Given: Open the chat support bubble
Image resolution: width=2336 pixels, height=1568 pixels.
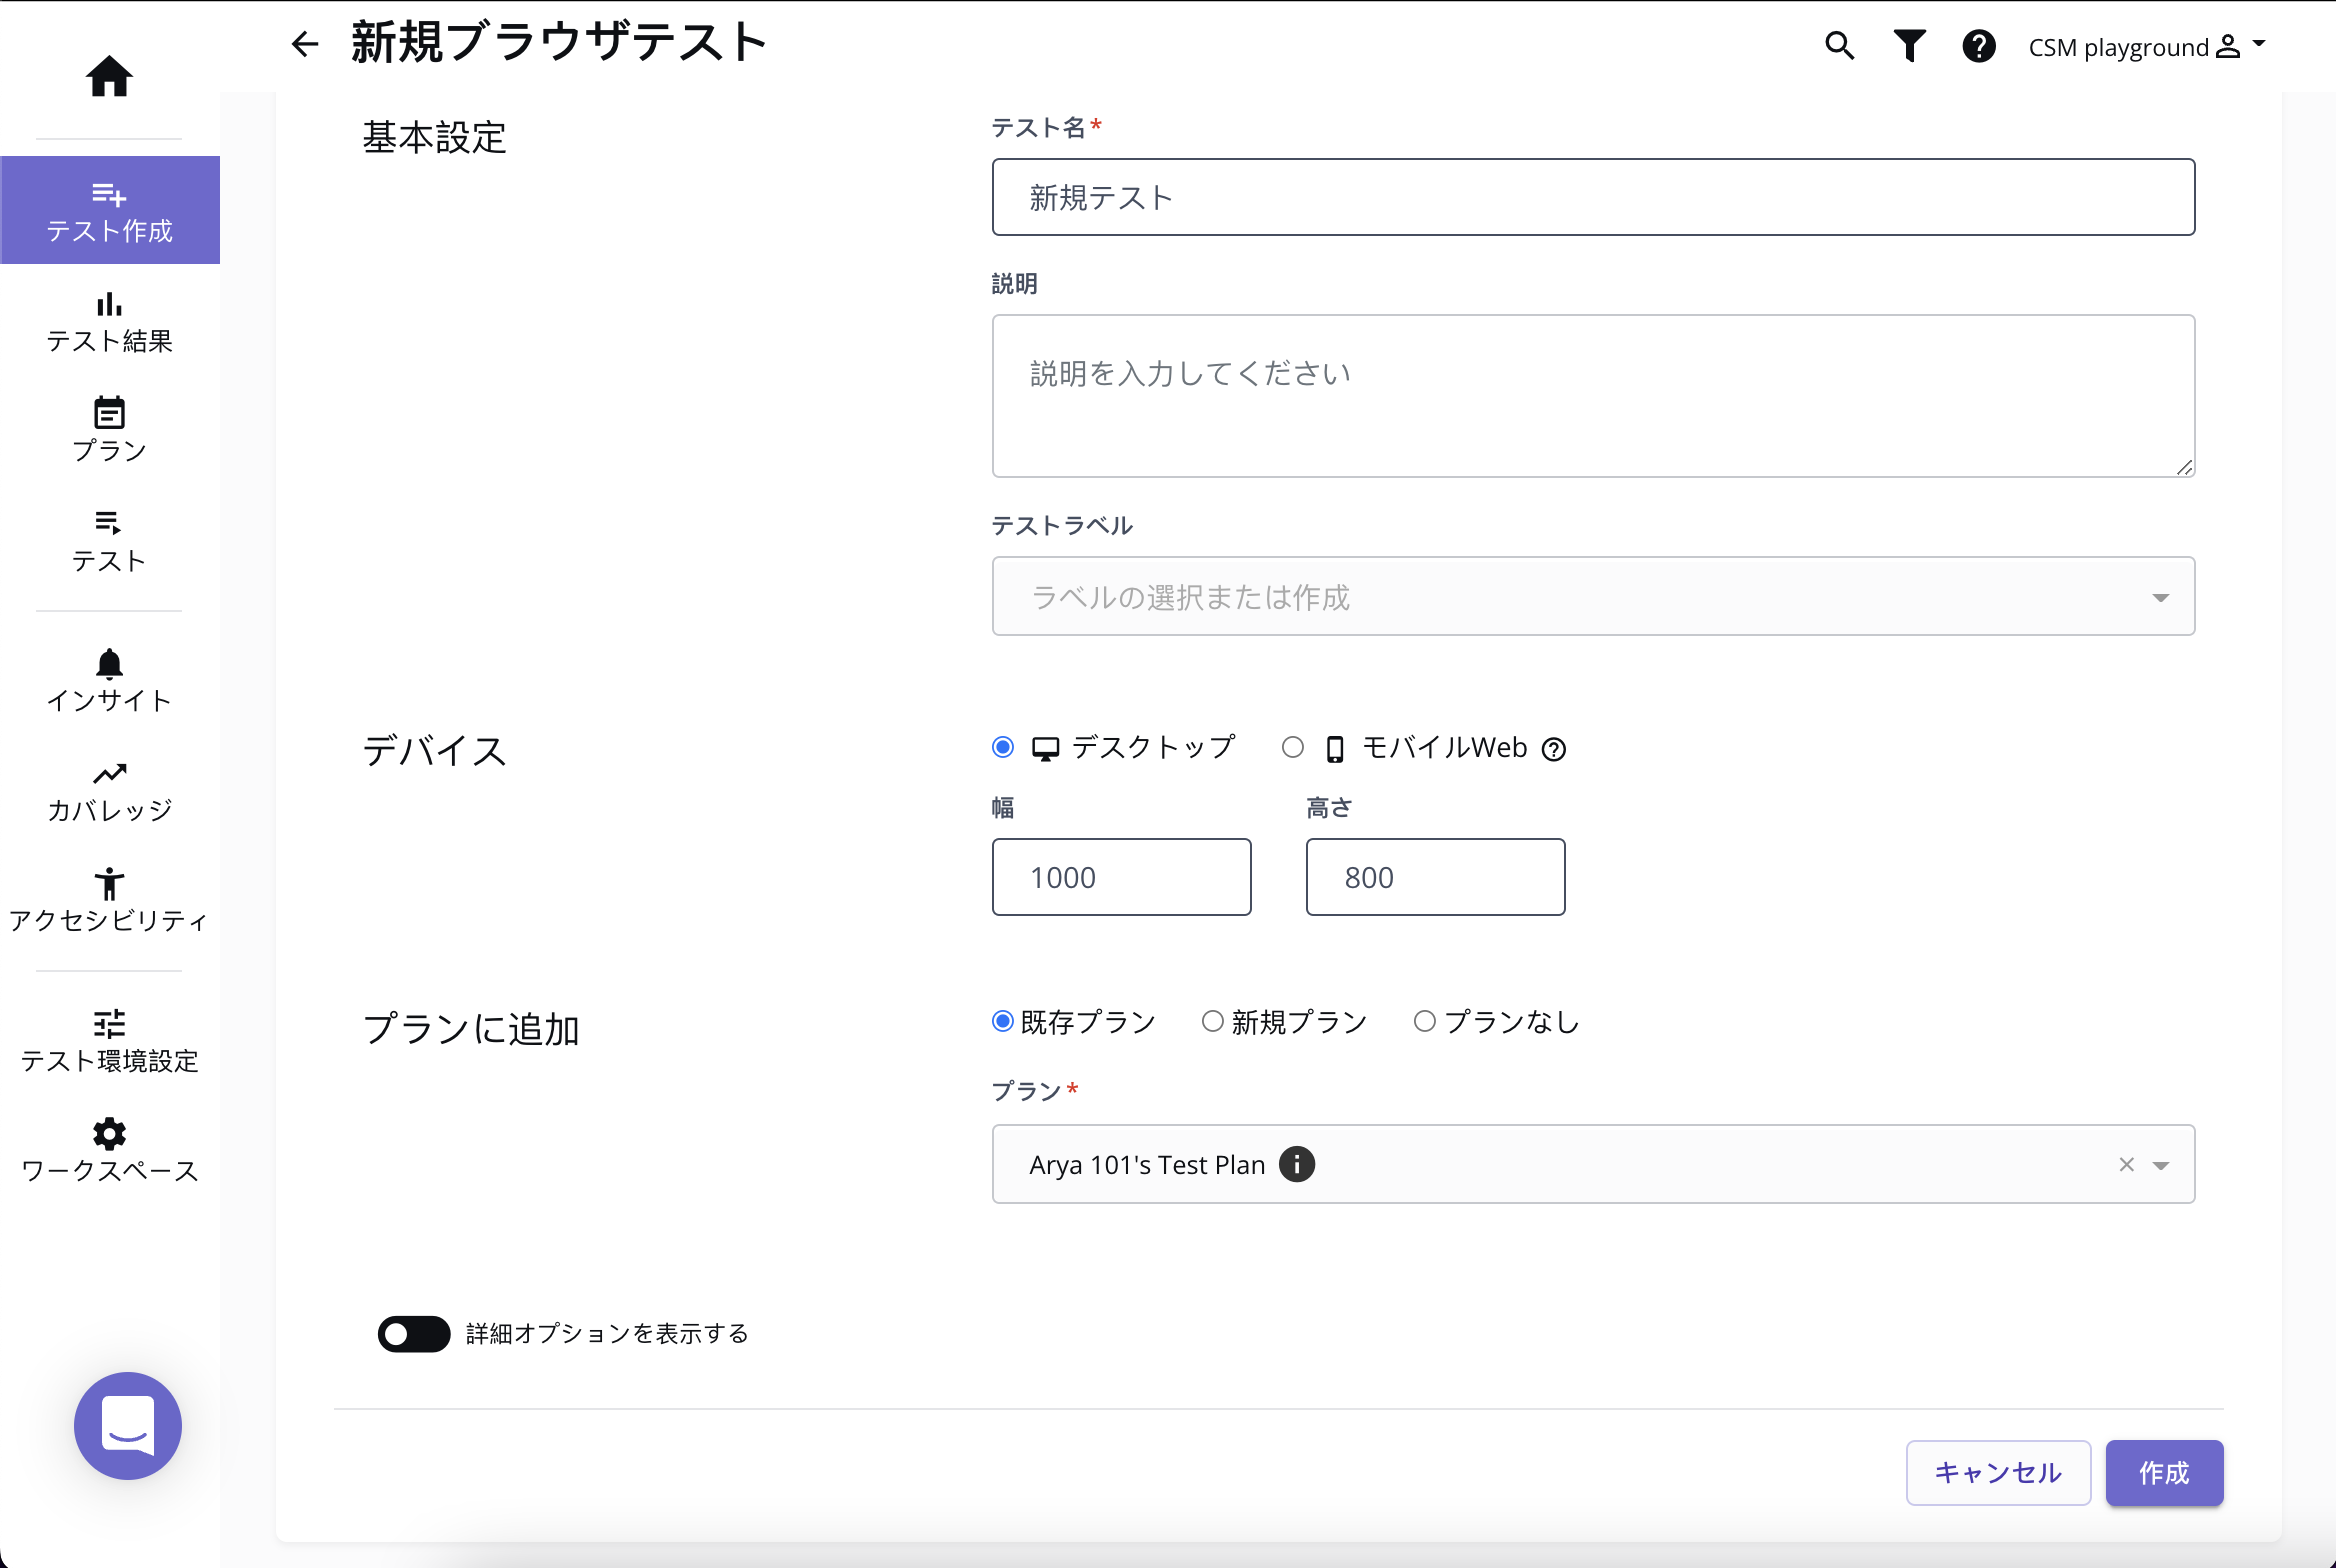Looking at the screenshot, I should (x=128, y=1425).
